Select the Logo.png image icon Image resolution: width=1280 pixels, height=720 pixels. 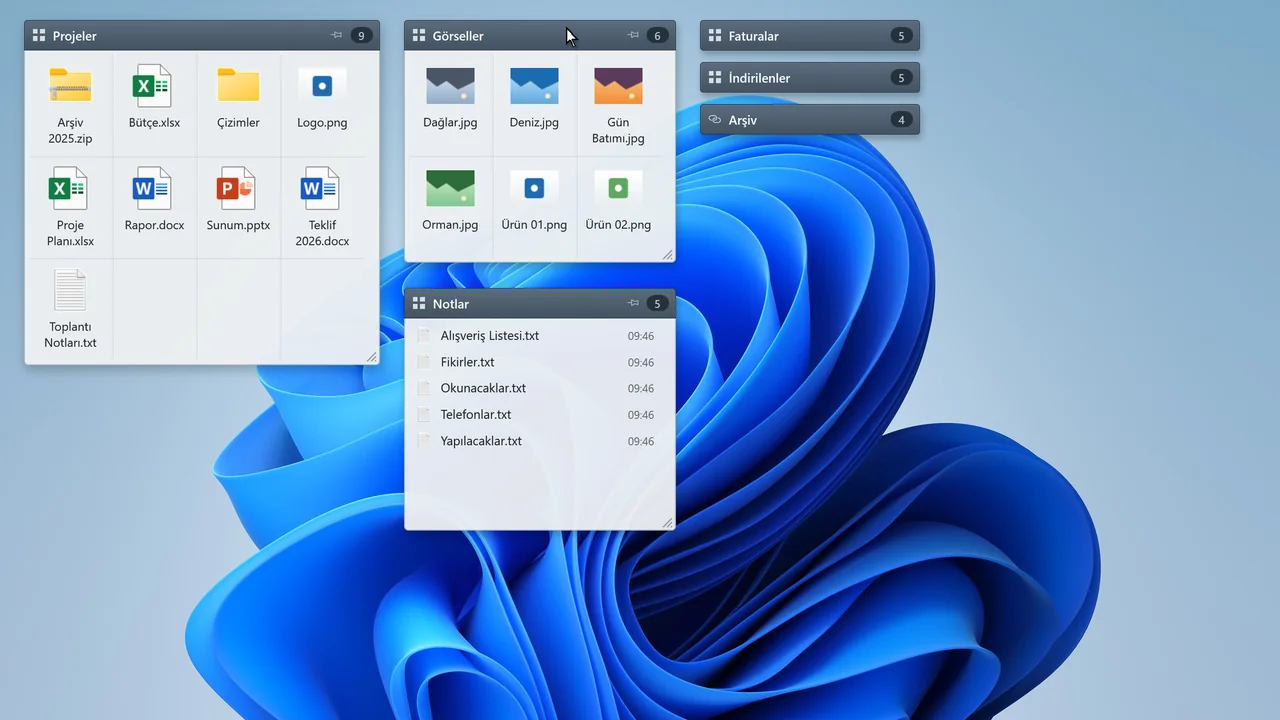click(322, 86)
